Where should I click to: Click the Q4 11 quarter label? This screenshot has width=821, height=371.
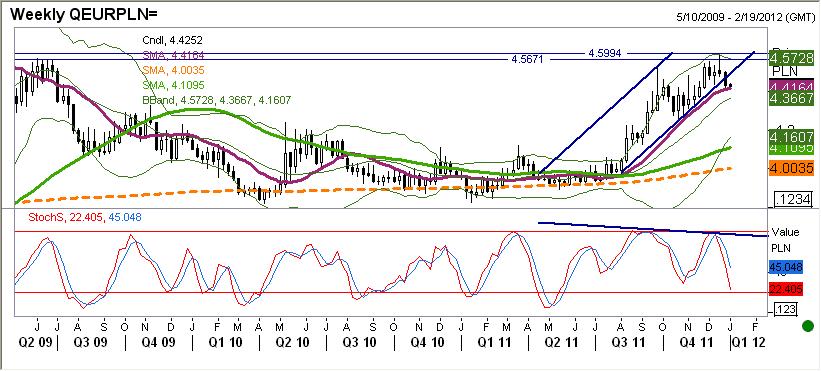pyautogui.click(x=695, y=342)
